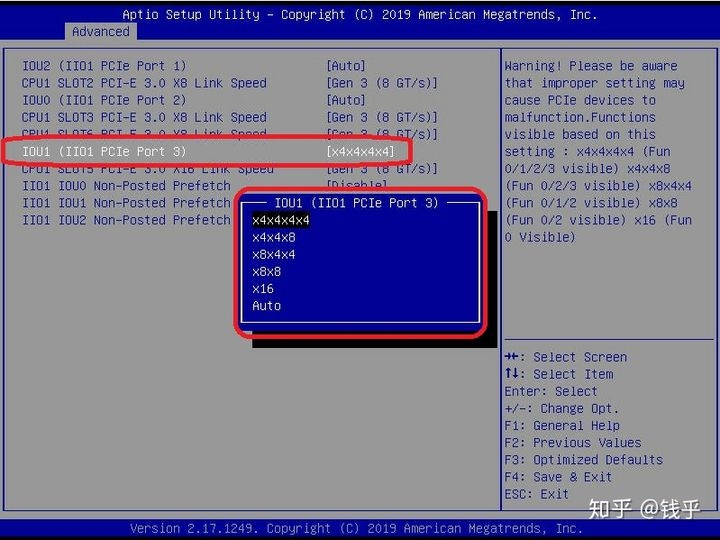
Task: Select x4x4x4x4 in the IOU1 popup
Action: 281,220
